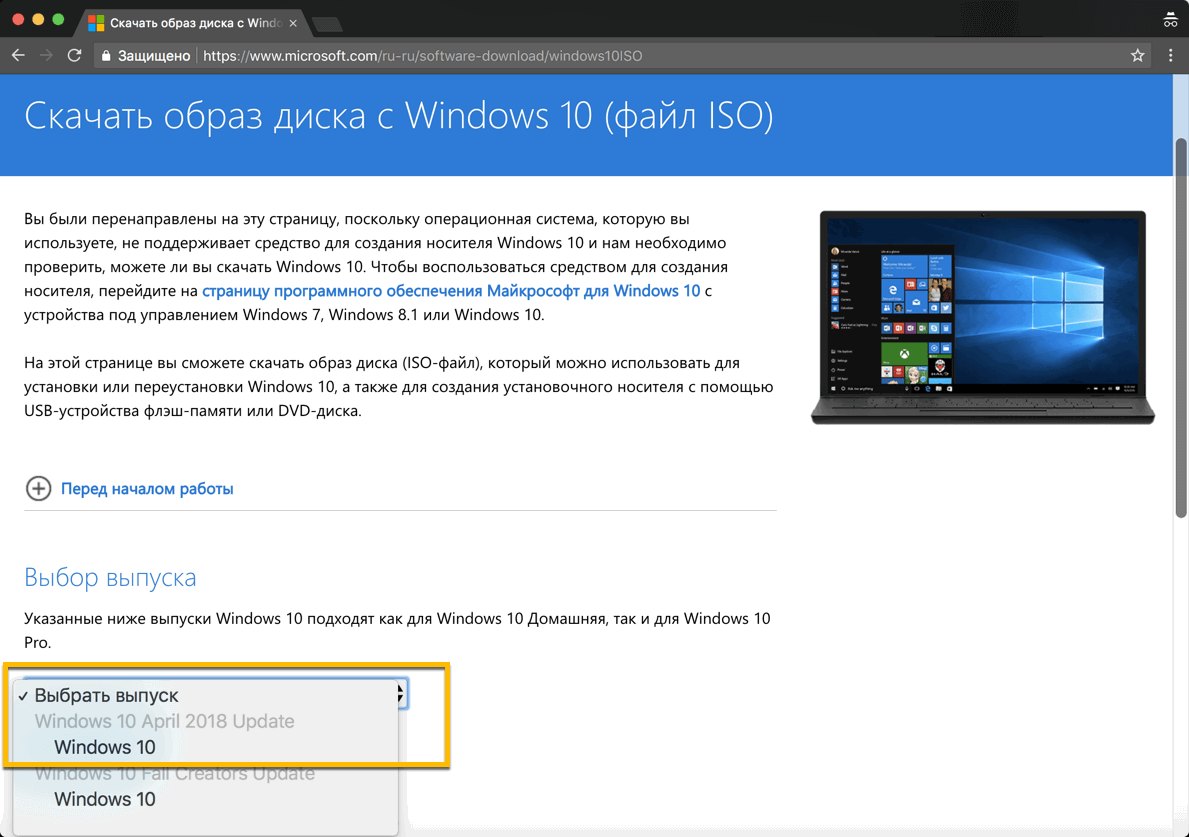Click the checkmark beside Выбрать выпуск
The image size is (1189, 837).
pyautogui.click(x=22, y=694)
